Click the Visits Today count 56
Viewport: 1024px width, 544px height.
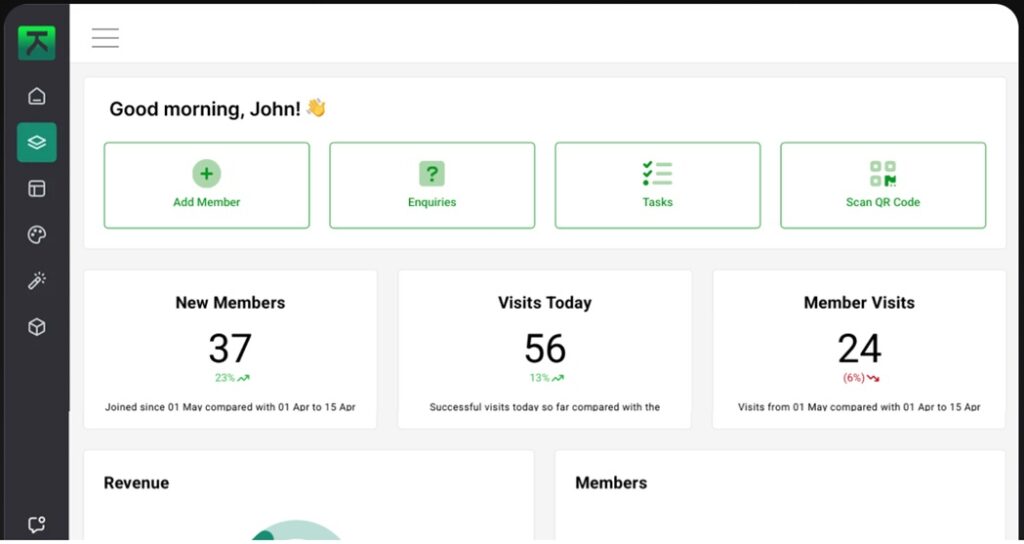[545, 349]
